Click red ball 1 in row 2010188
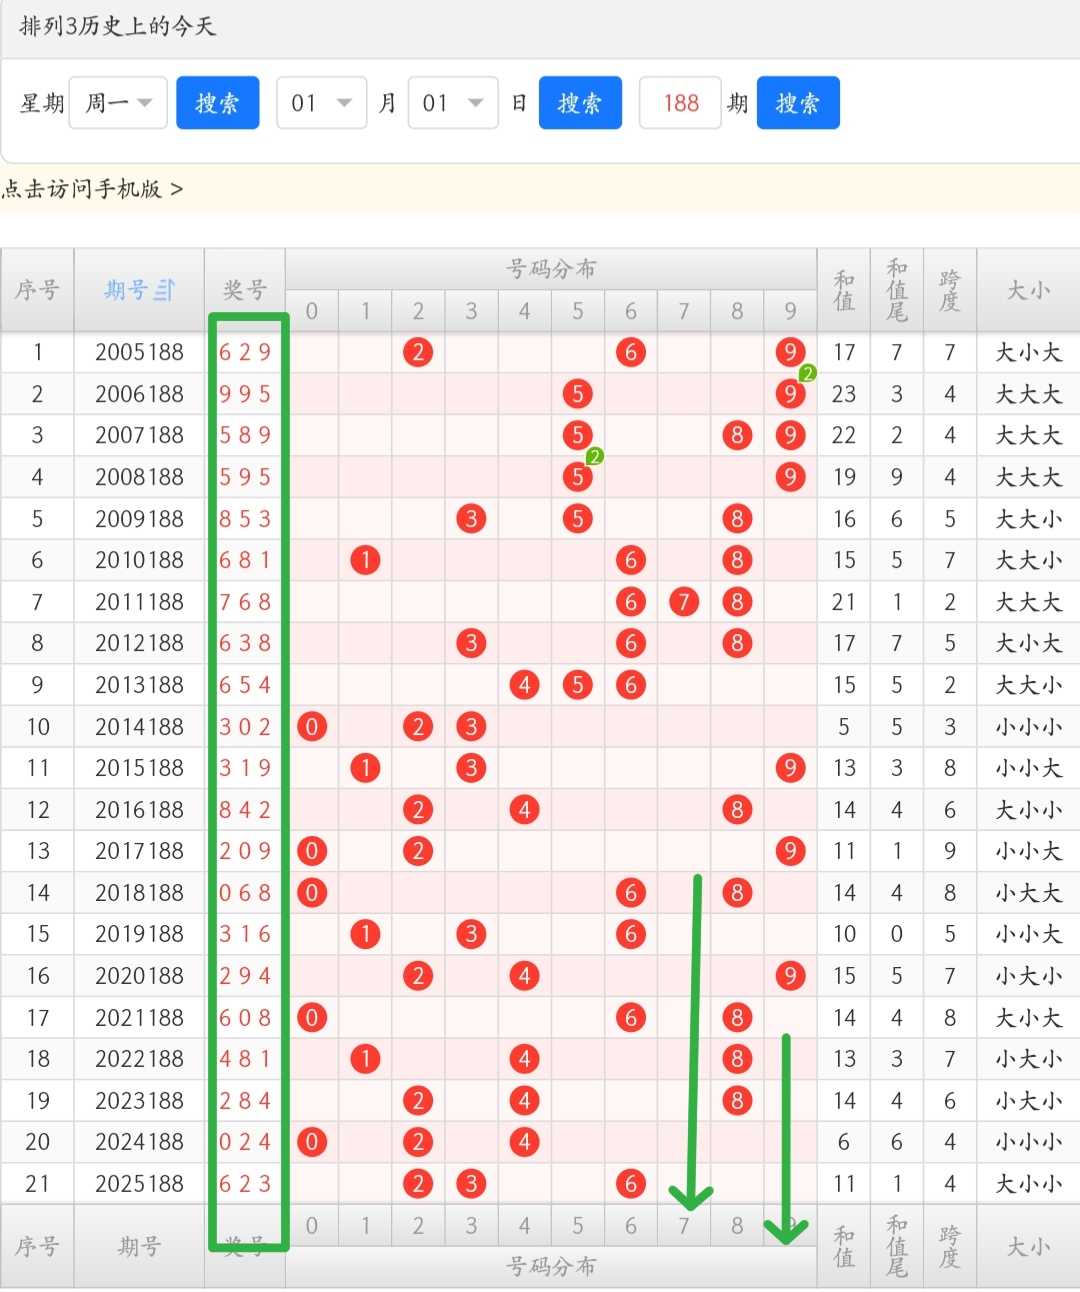Viewport: 1080px width, 1292px height. (365, 560)
